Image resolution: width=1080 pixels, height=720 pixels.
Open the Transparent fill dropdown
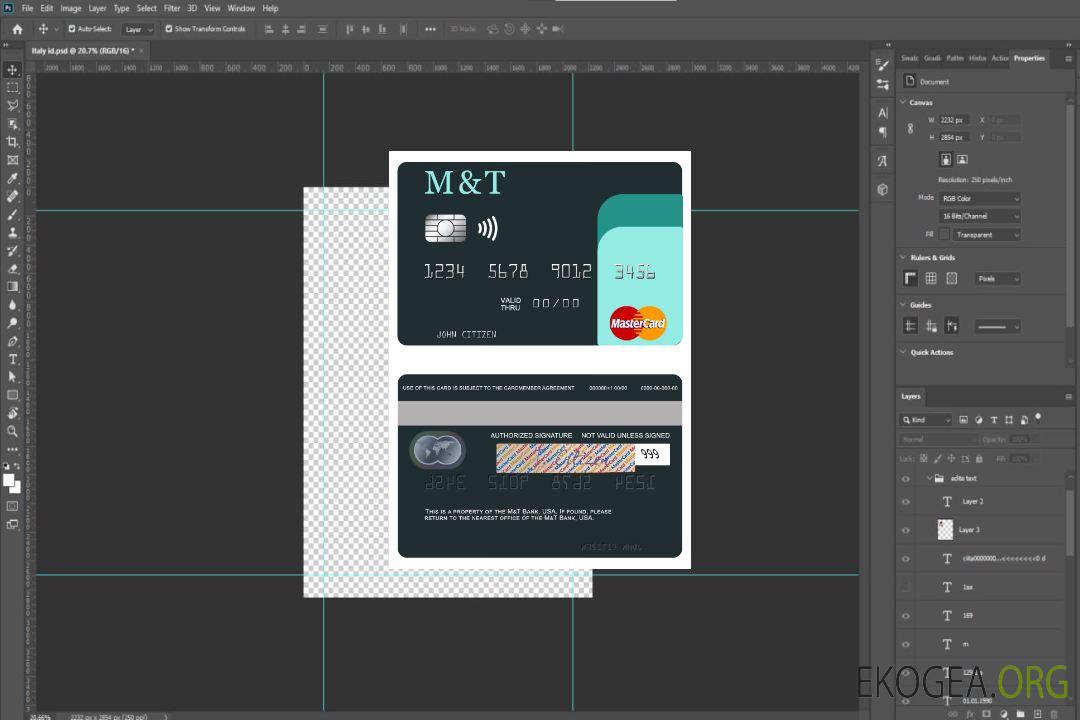(986, 235)
